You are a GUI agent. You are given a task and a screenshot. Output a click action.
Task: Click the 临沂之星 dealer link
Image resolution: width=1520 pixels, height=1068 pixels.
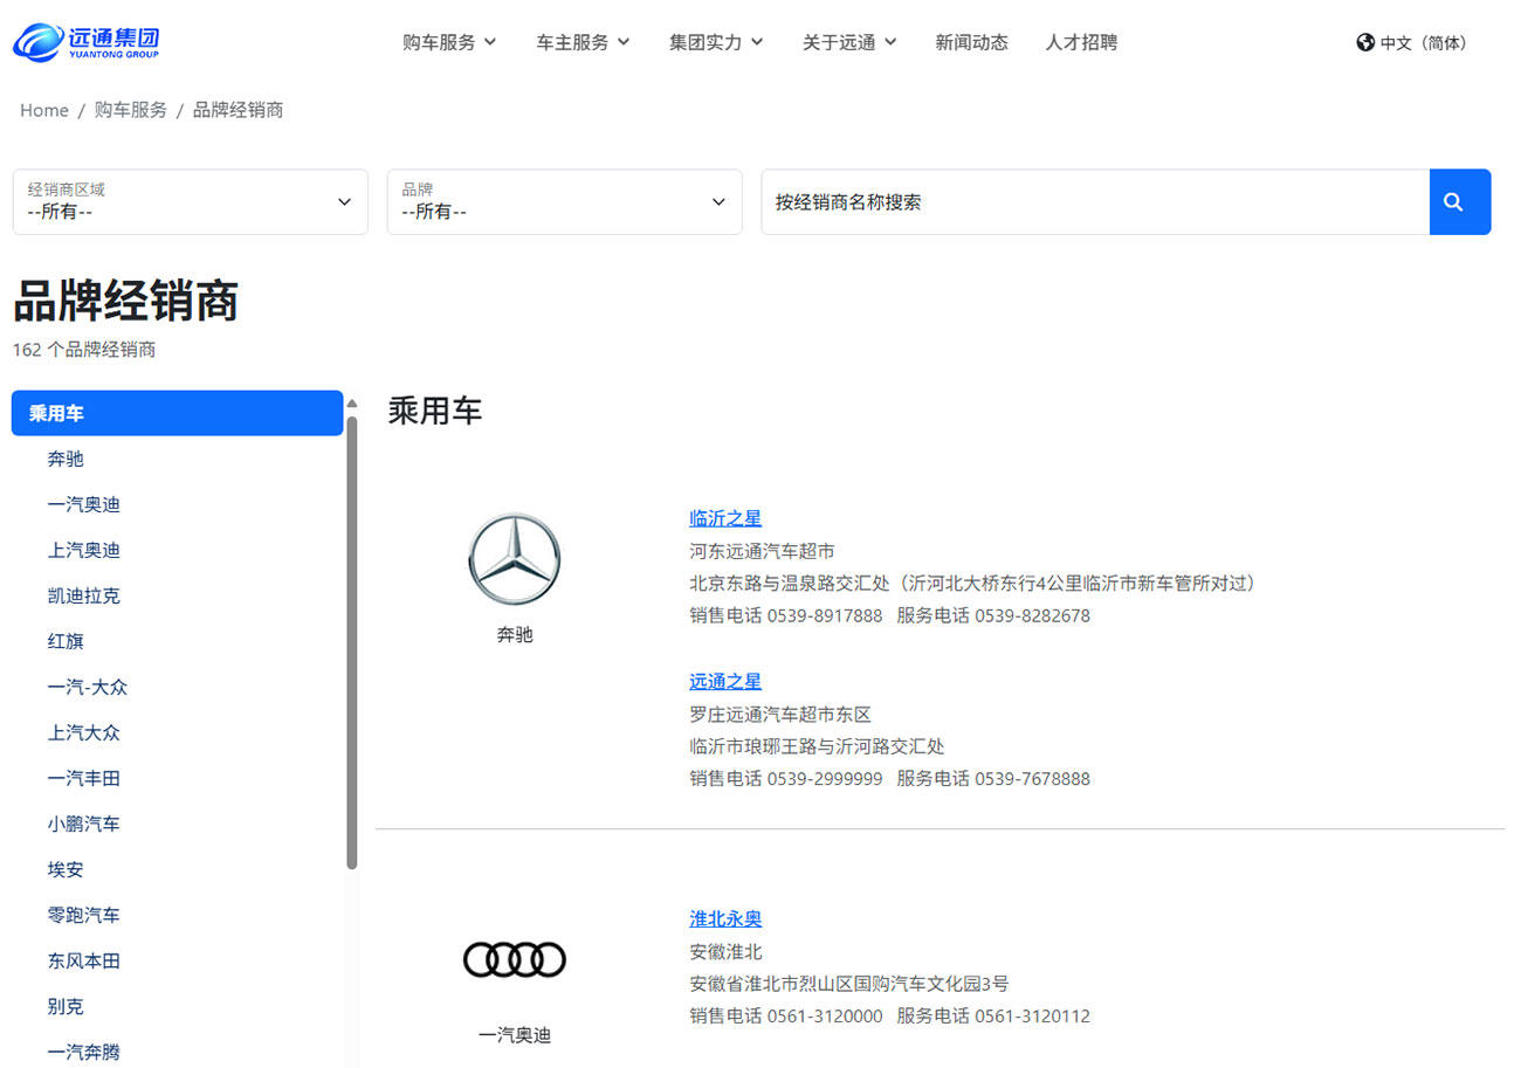coord(725,518)
